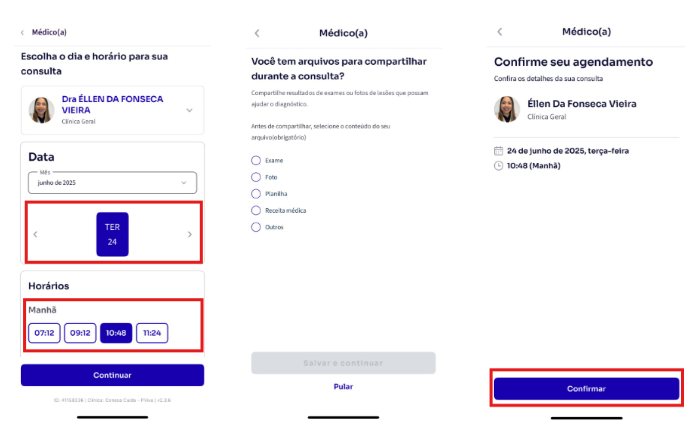The height and width of the screenshot is (435, 697).
Task: Tap doctor photo on confirmation screen
Action: point(507,109)
